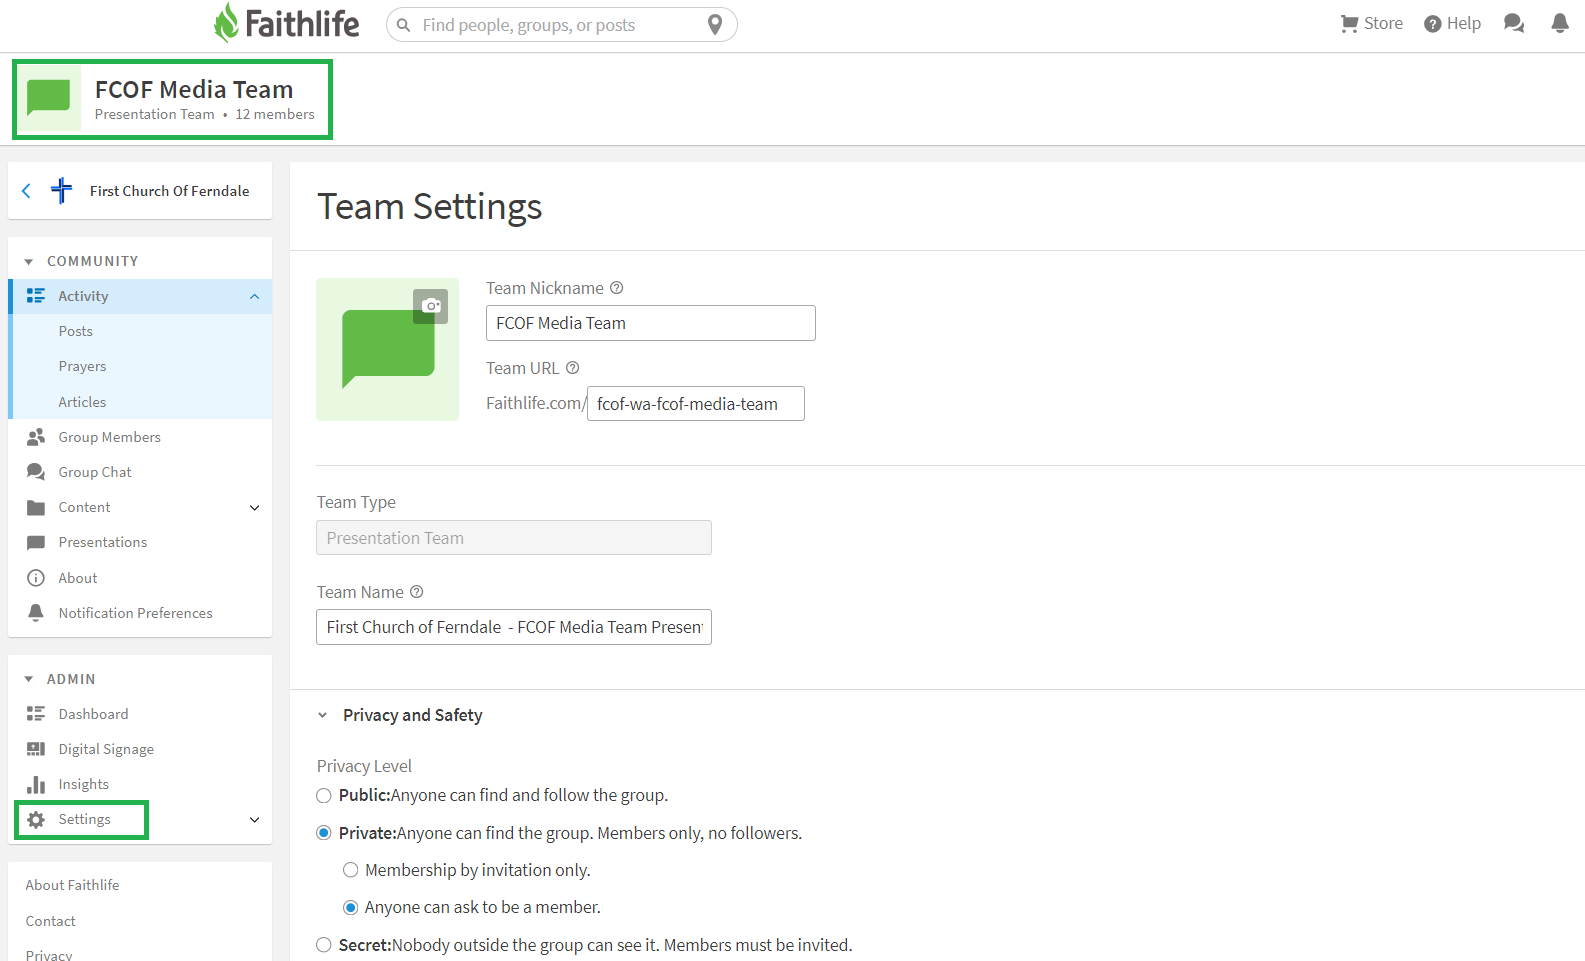Click the Activity list icon
The width and height of the screenshot is (1585, 961).
36,296
